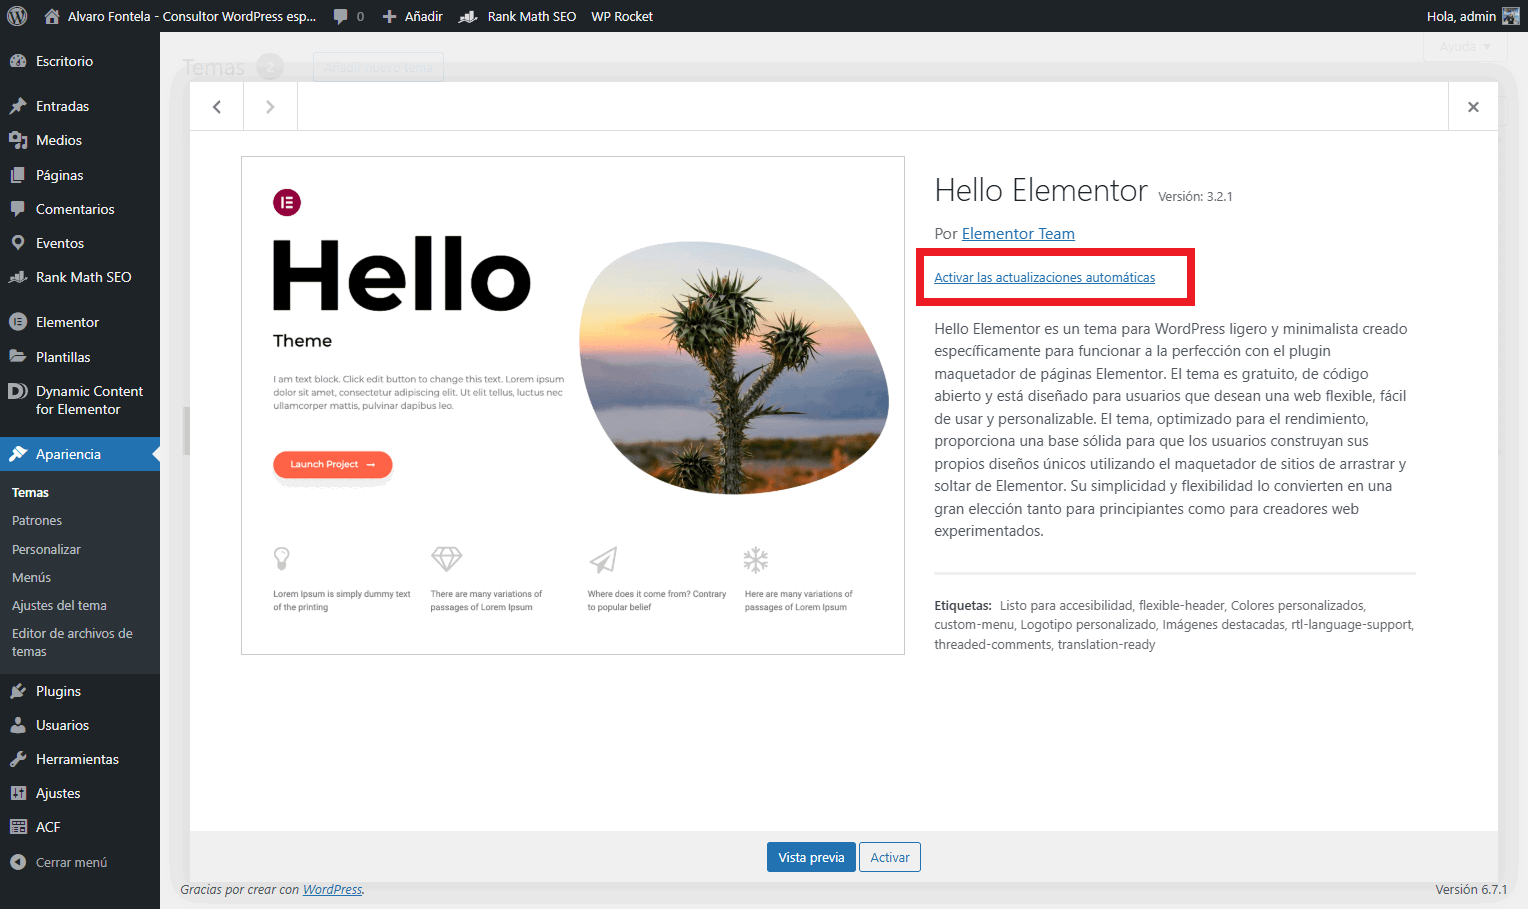Click the Herramientas wrench icon

tap(18, 759)
